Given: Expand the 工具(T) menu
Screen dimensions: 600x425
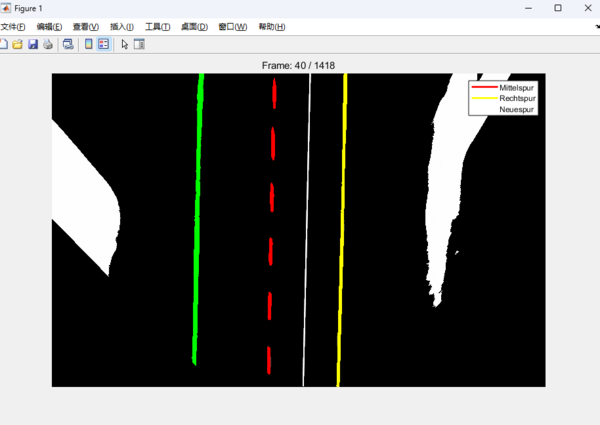Looking at the screenshot, I should pyautogui.click(x=158, y=26).
